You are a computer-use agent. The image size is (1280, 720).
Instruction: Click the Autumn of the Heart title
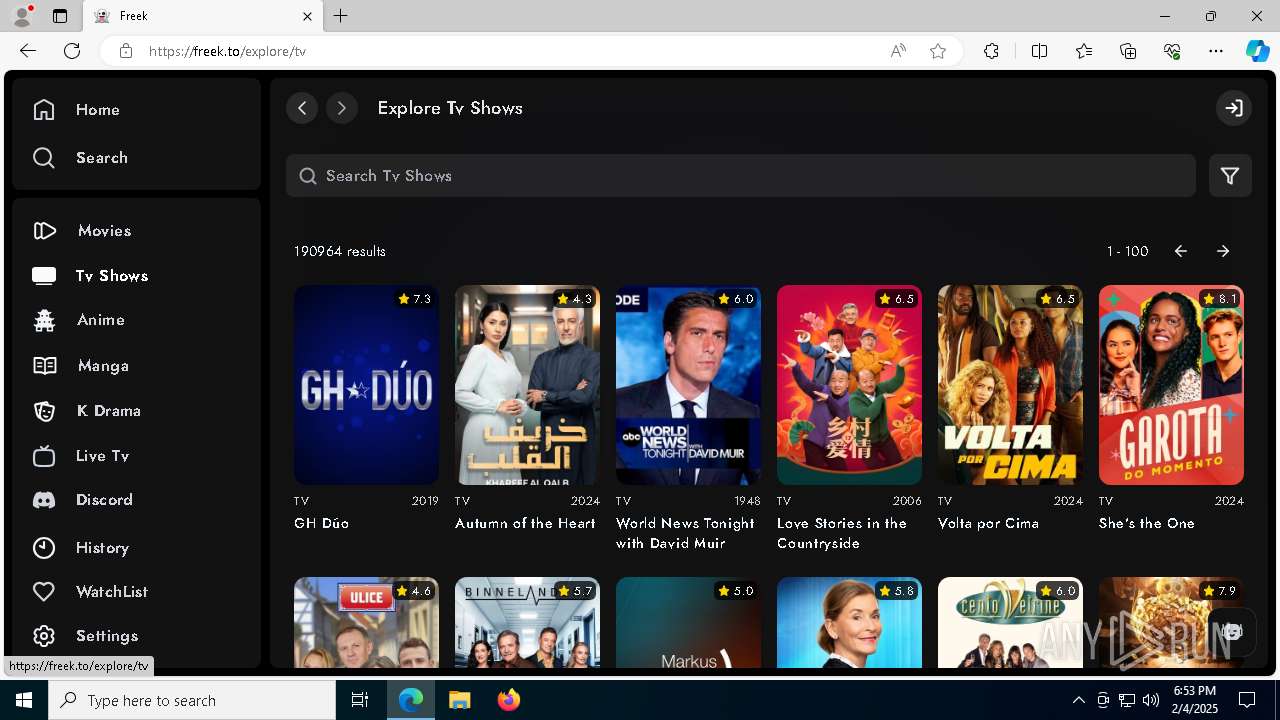[x=525, y=523]
